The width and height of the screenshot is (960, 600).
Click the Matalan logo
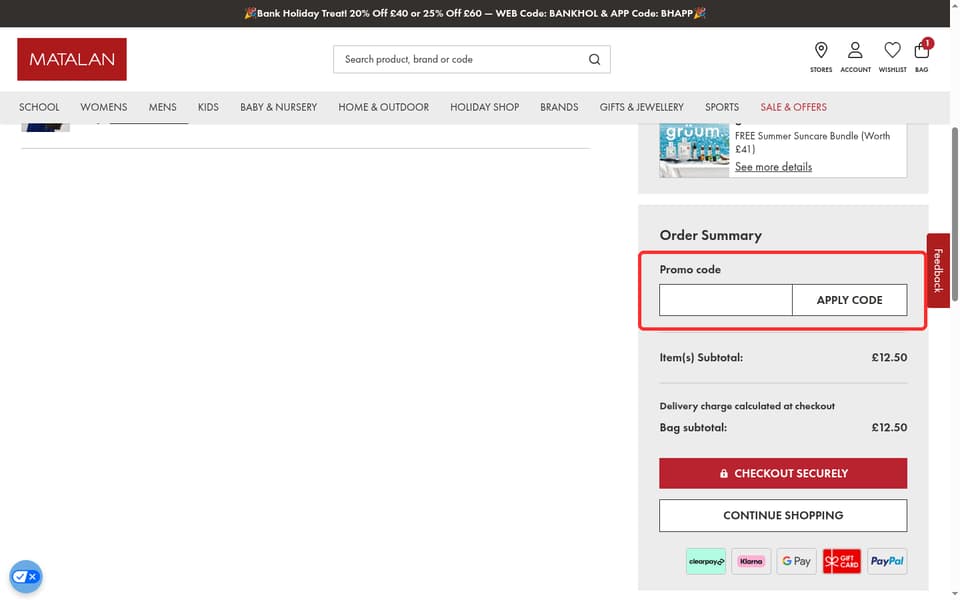tap(72, 59)
